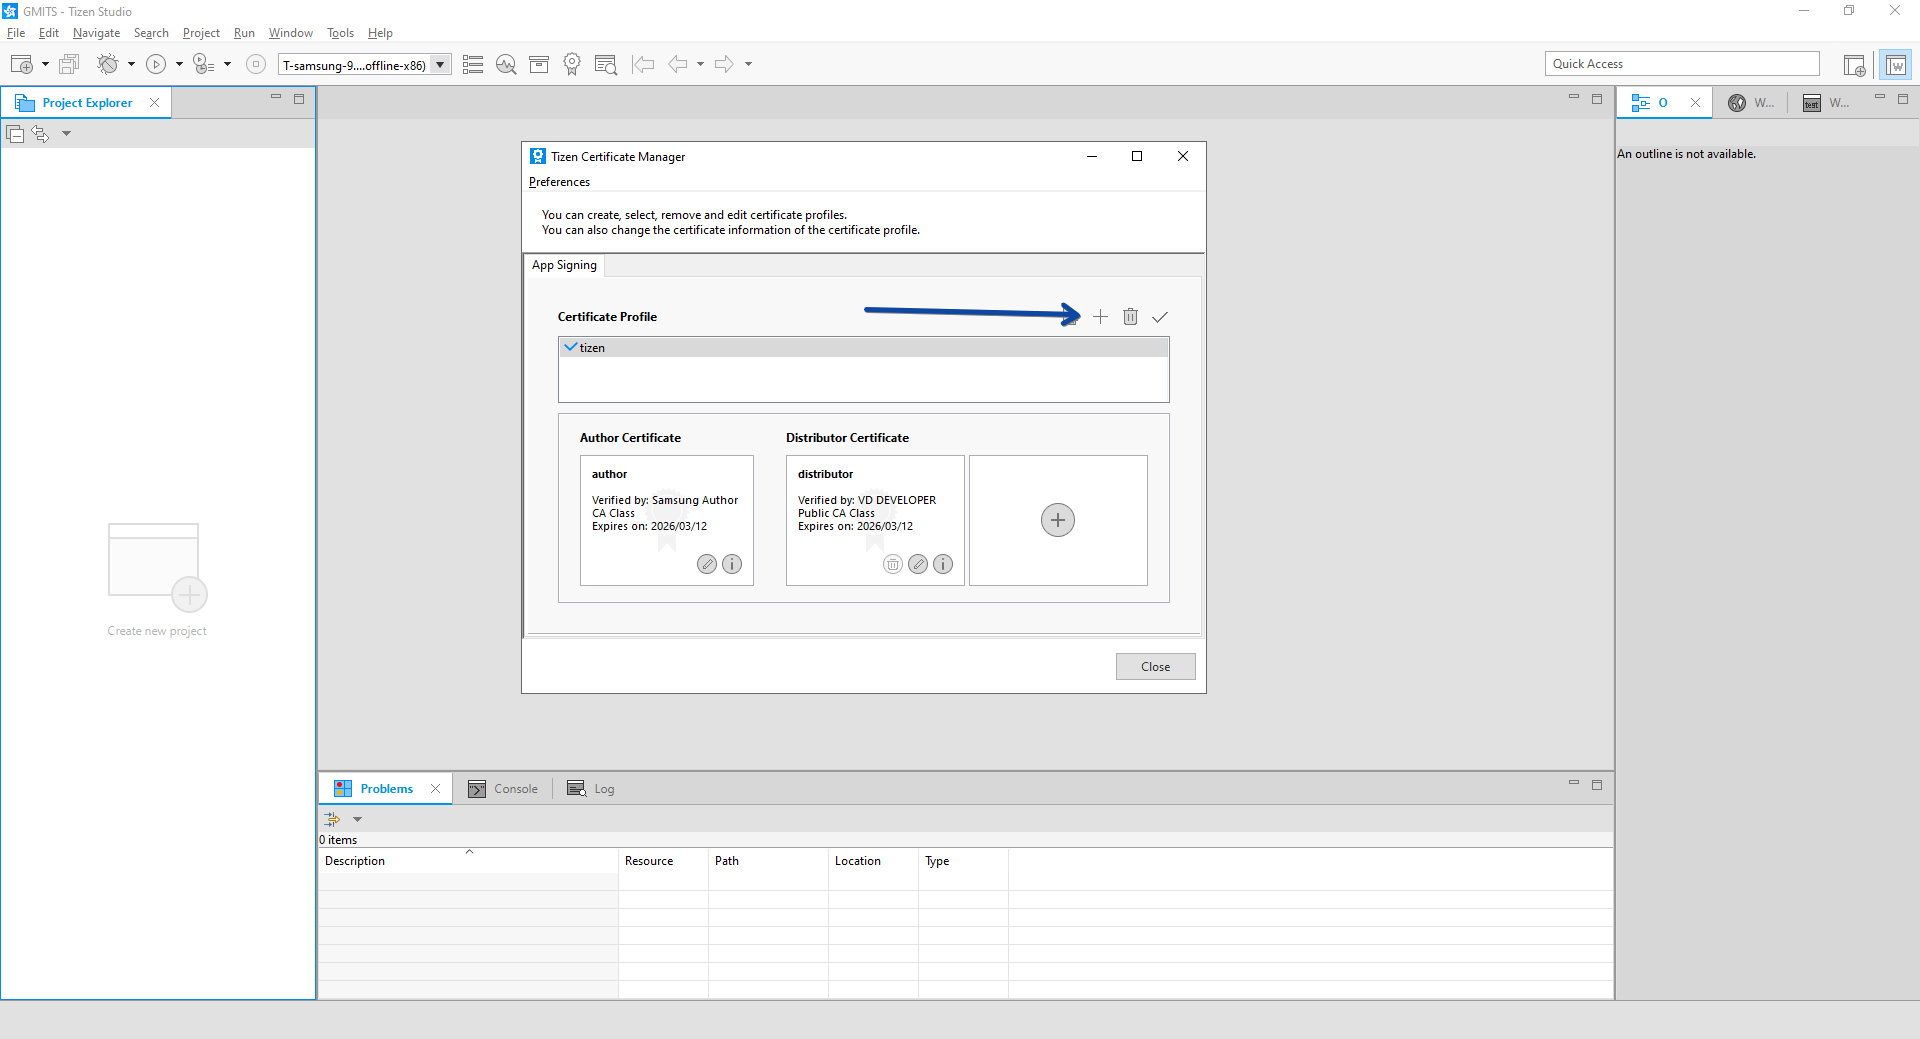
Task: Switch to the Console tab
Action: (x=503, y=789)
